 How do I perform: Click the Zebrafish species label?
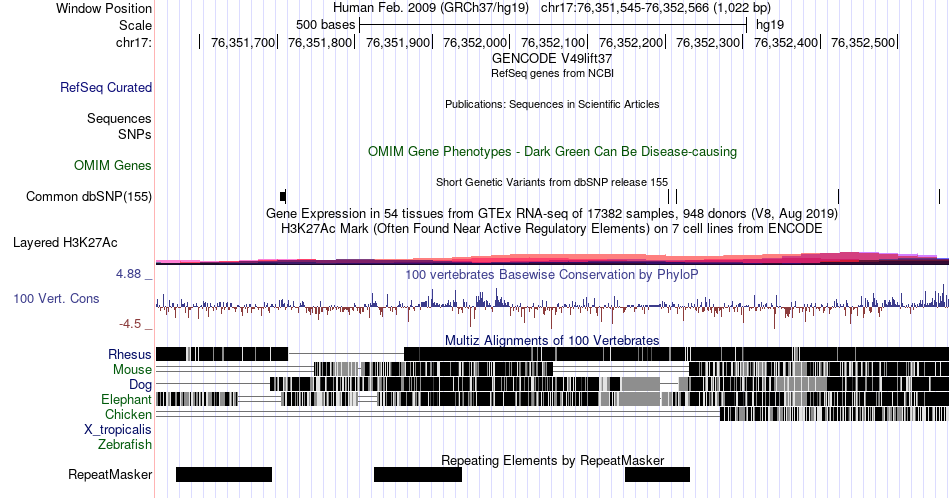coord(125,444)
